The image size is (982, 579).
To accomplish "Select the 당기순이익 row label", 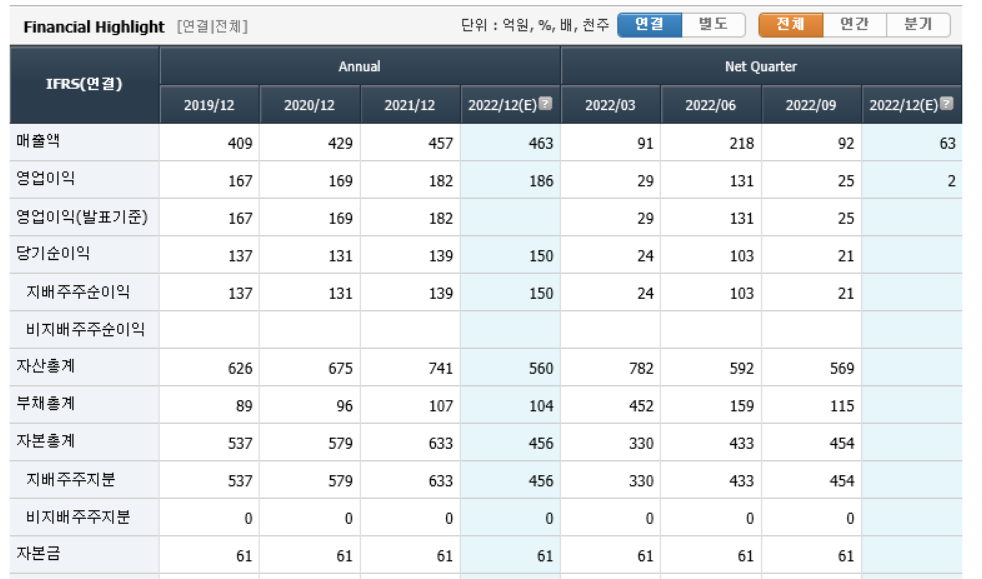I will (53, 254).
